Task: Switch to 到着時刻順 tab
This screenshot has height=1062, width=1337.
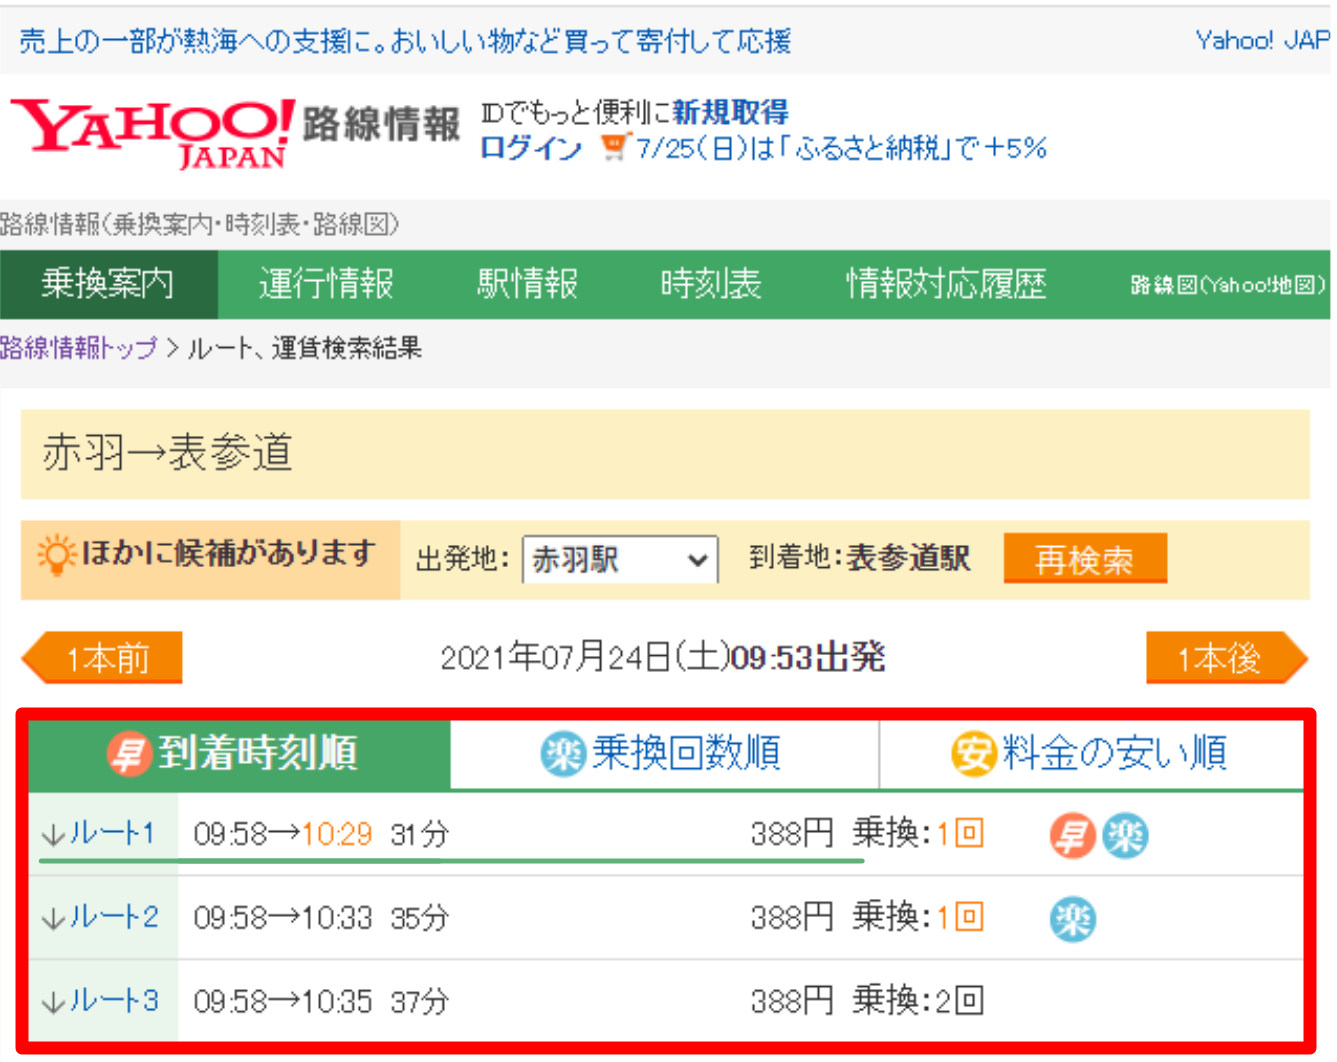Action: point(240,754)
